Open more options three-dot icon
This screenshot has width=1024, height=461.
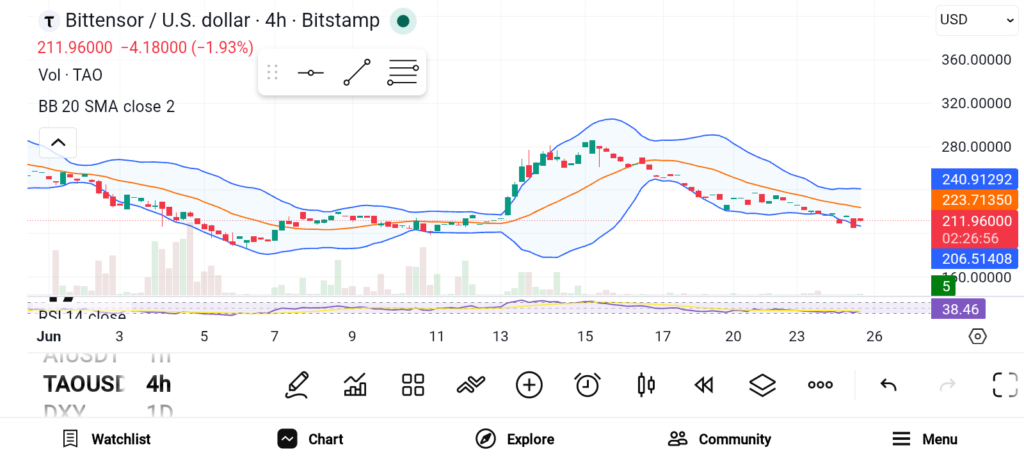[820, 385]
